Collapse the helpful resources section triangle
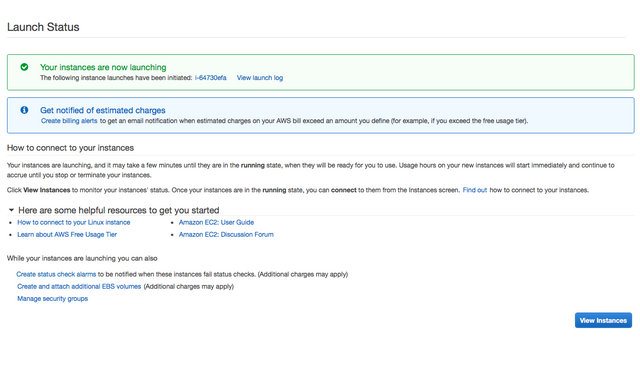640x385 pixels. pyautogui.click(x=11, y=210)
